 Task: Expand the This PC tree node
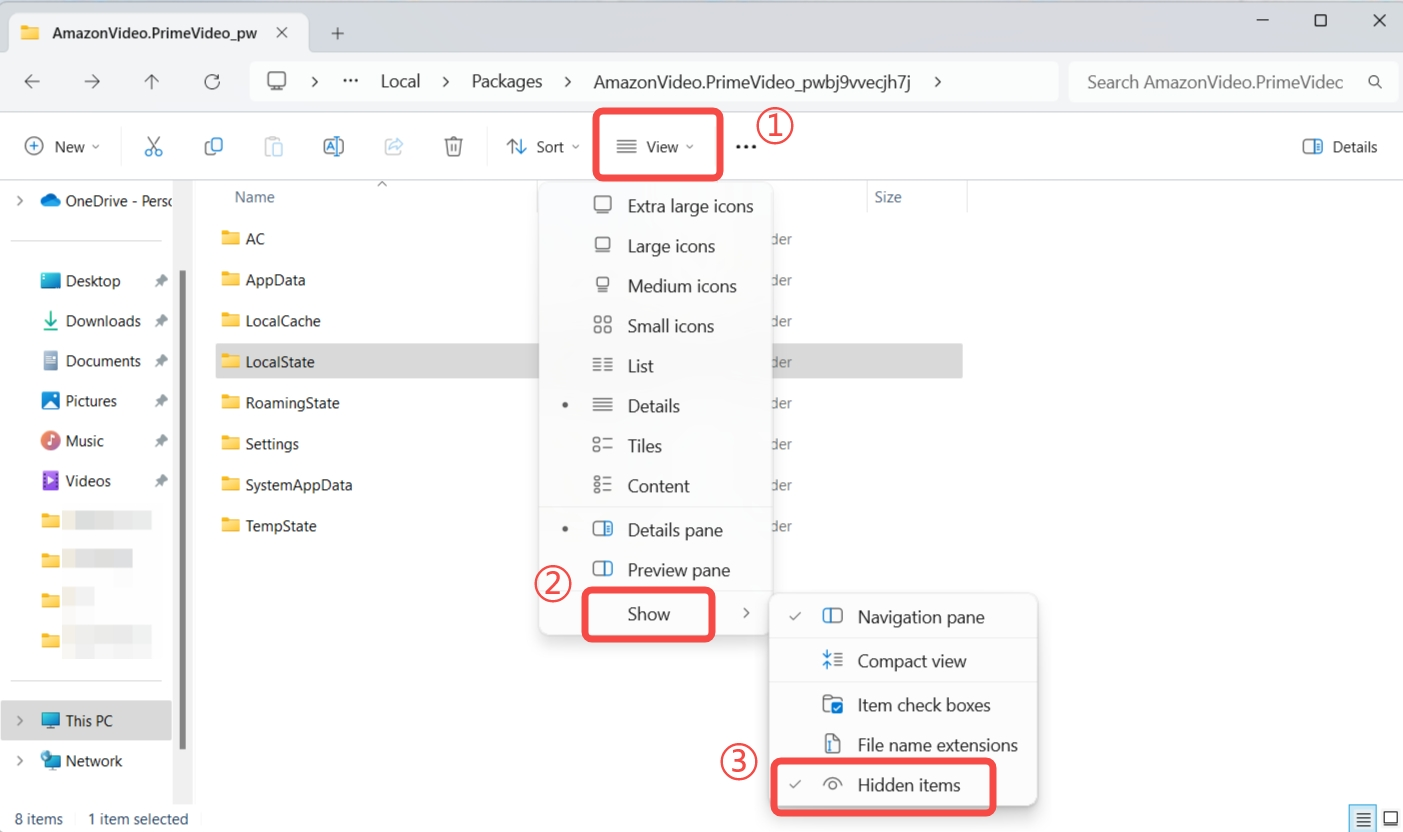pyautogui.click(x=20, y=721)
